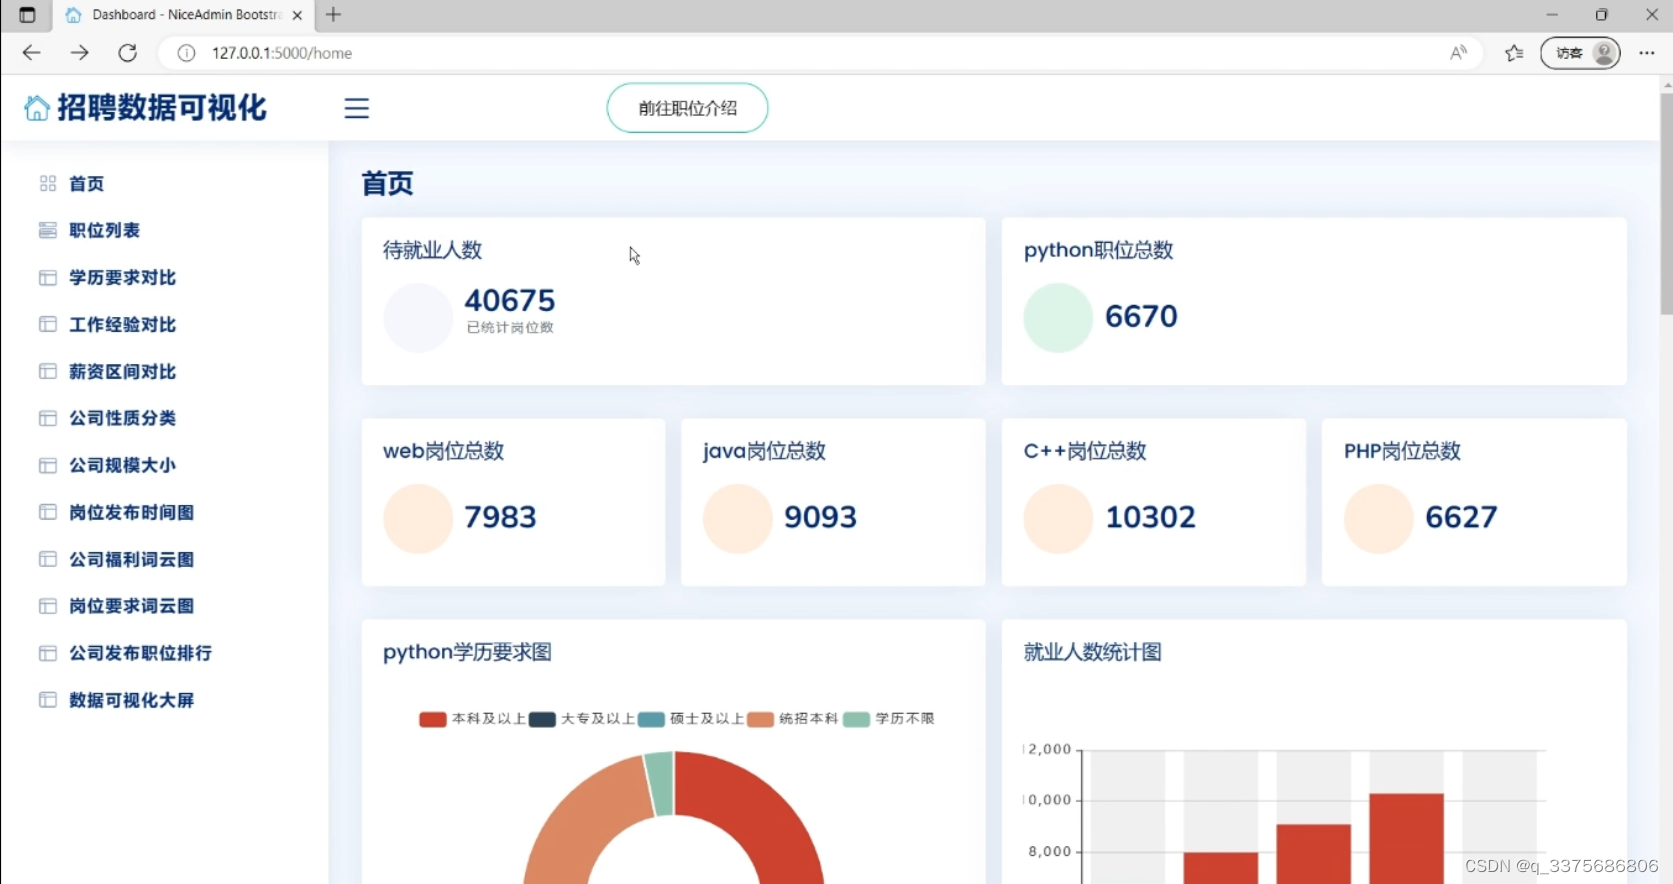Screen dimensions: 1673x884
Task: Toggle 硕士及以上 legend swatch
Action: (x=651, y=719)
